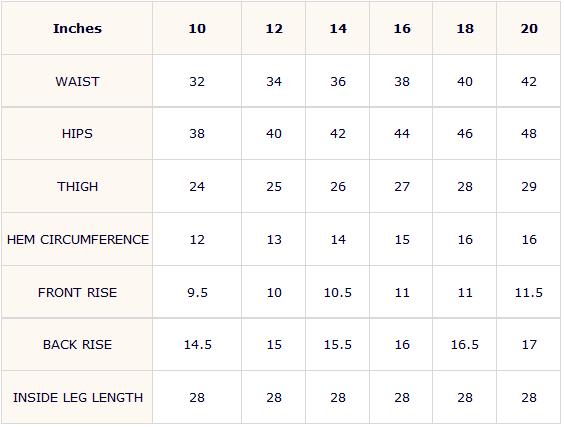The image size is (564, 427).
Task: Click the FRONT RISE row label
Action: click(x=77, y=292)
